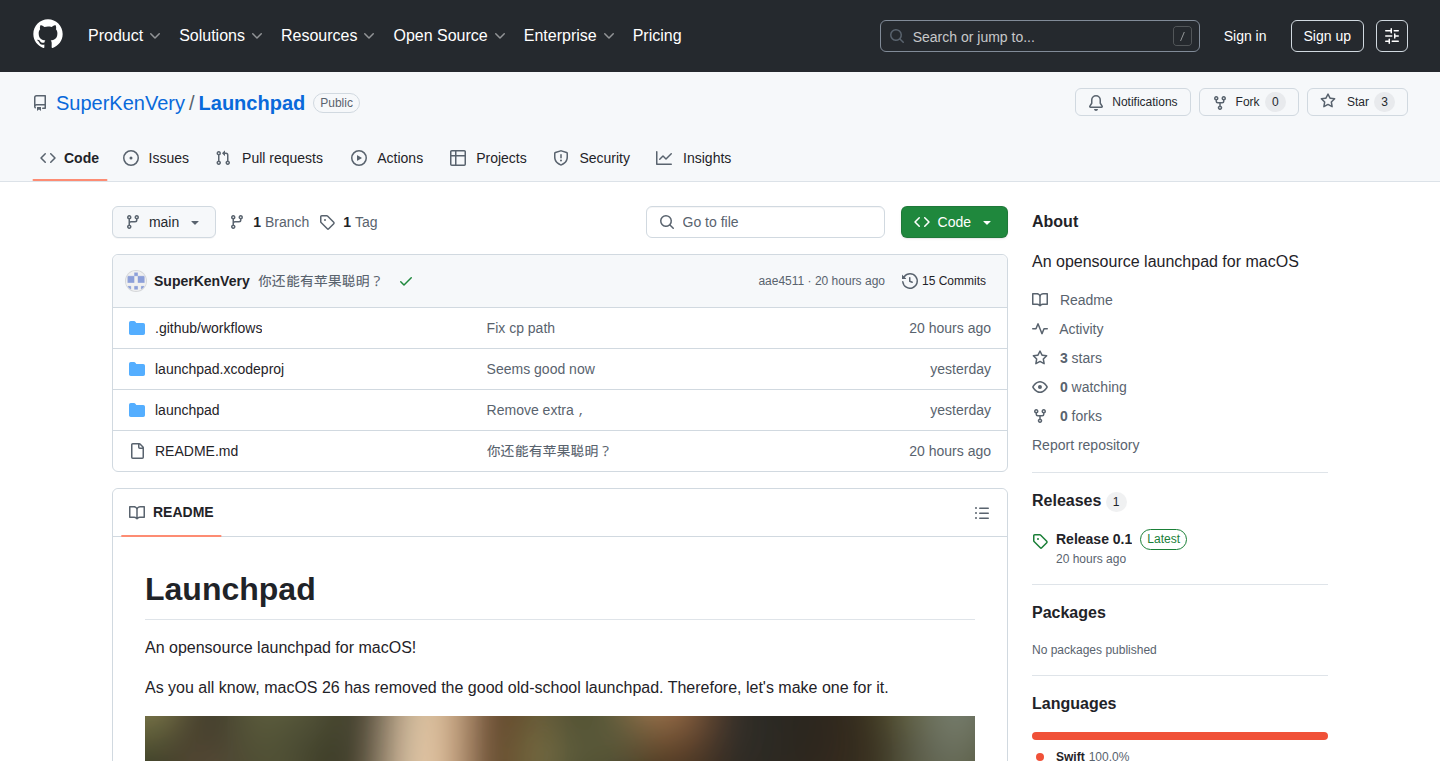Screen dimensions: 1440x761
Task: Click the eye icon beside 0 watching
Action: 1040,387
